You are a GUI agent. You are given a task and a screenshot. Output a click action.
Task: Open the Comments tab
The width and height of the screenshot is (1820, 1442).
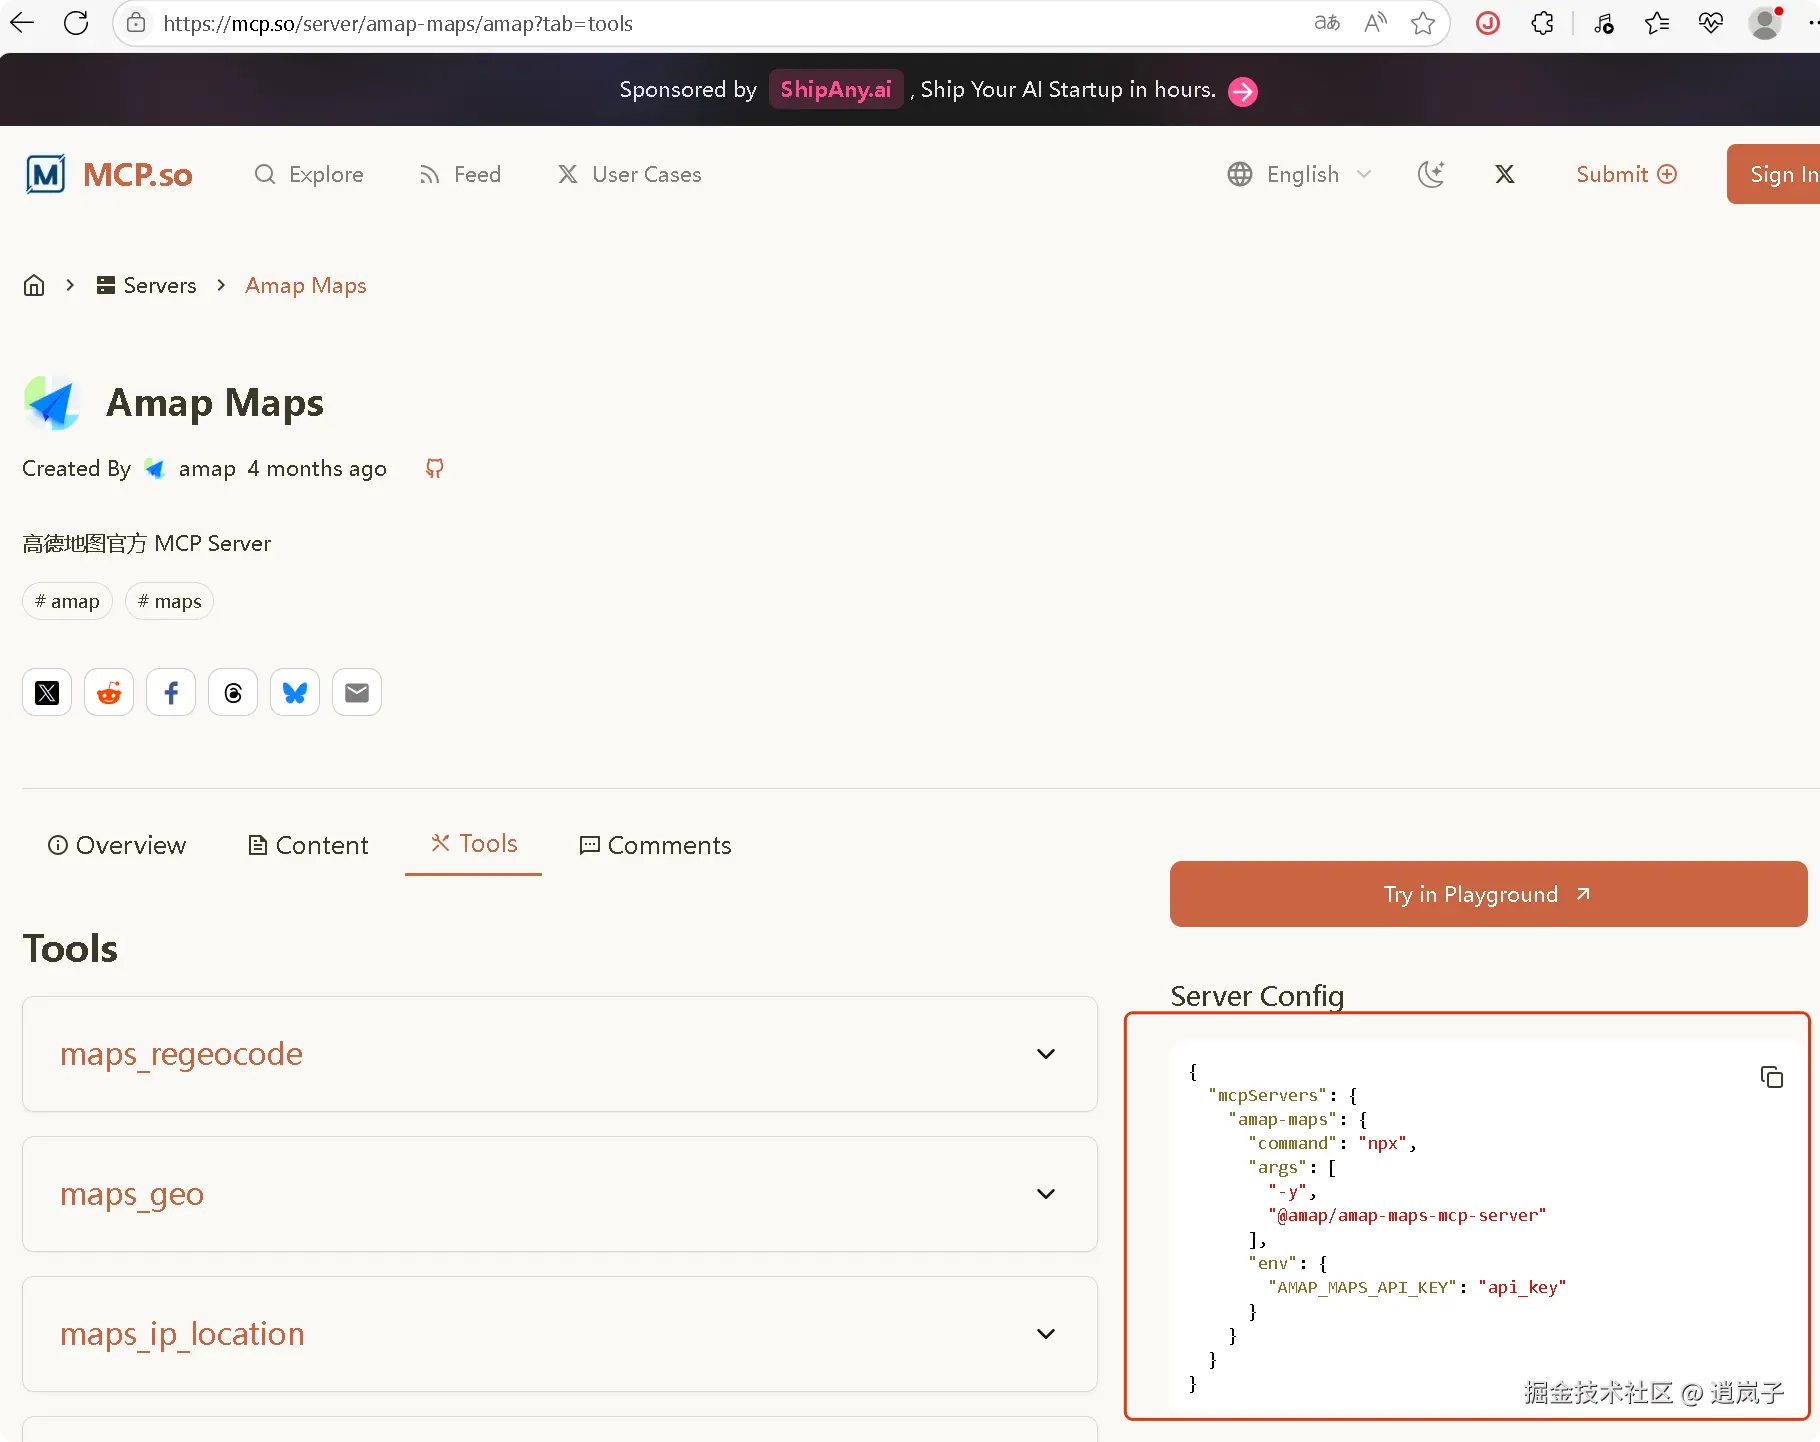click(656, 845)
